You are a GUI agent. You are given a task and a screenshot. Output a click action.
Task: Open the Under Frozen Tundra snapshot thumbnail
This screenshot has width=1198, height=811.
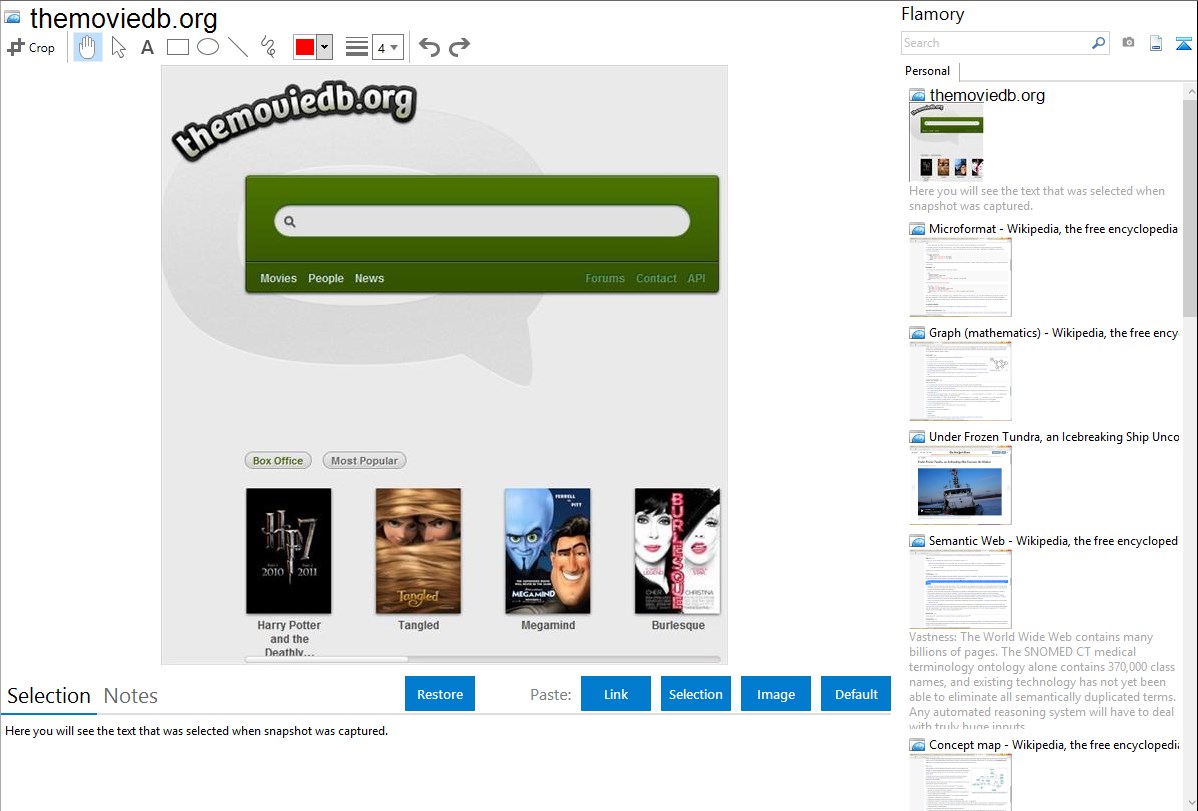click(x=960, y=485)
